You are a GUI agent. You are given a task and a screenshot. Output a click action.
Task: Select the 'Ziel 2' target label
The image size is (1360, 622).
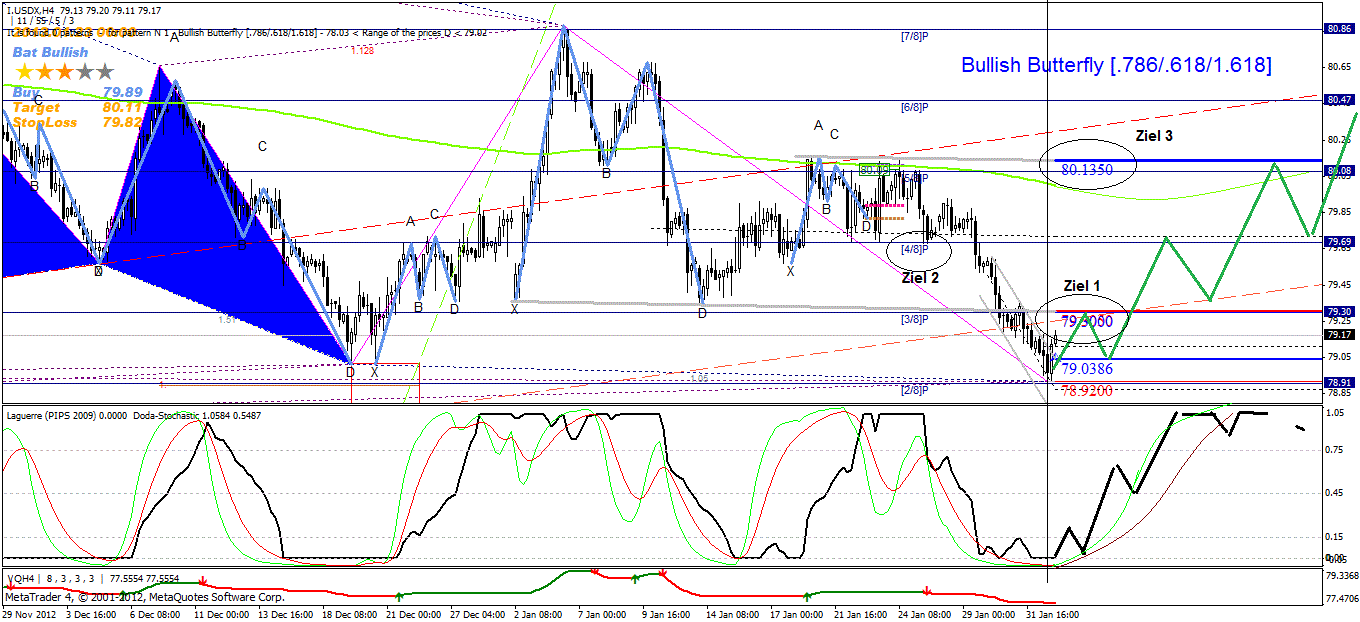click(x=921, y=278)
